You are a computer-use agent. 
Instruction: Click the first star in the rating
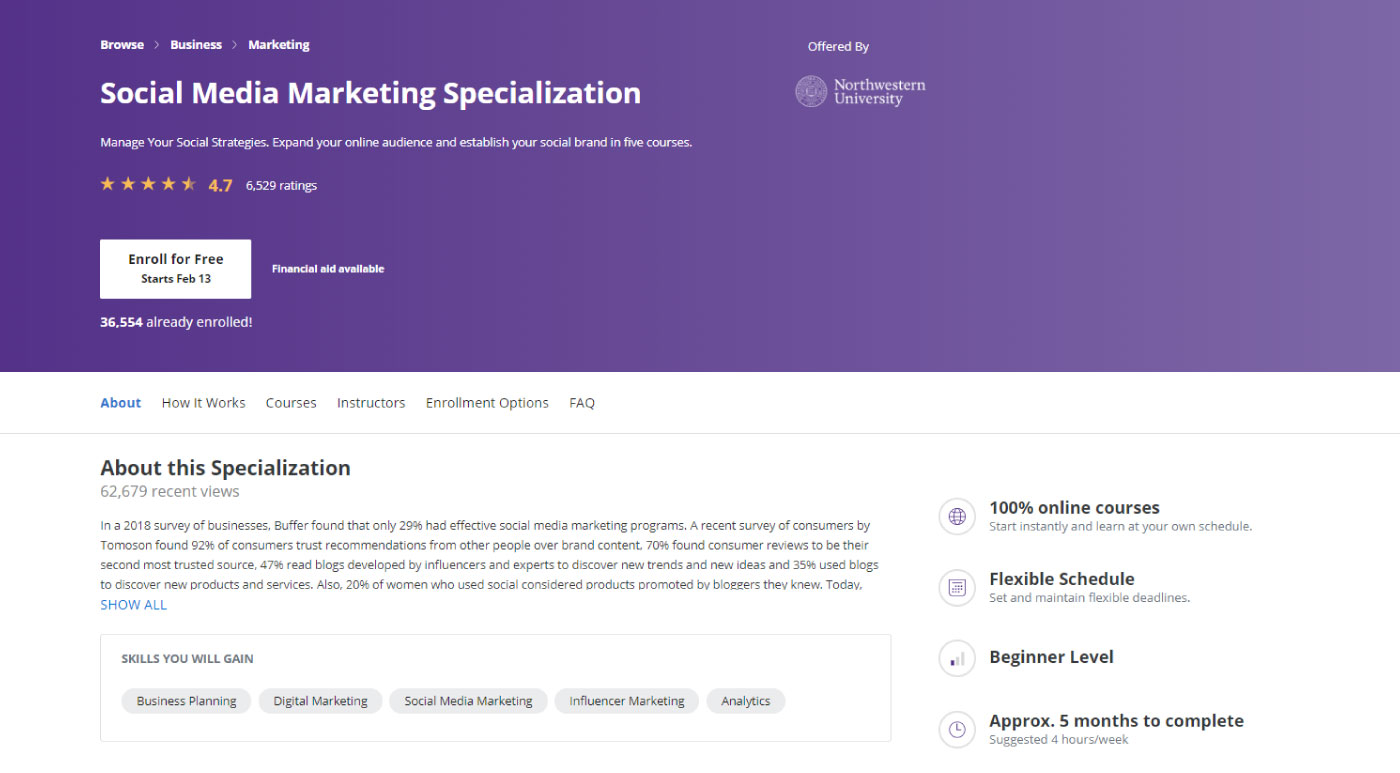(x=107, y=184)
